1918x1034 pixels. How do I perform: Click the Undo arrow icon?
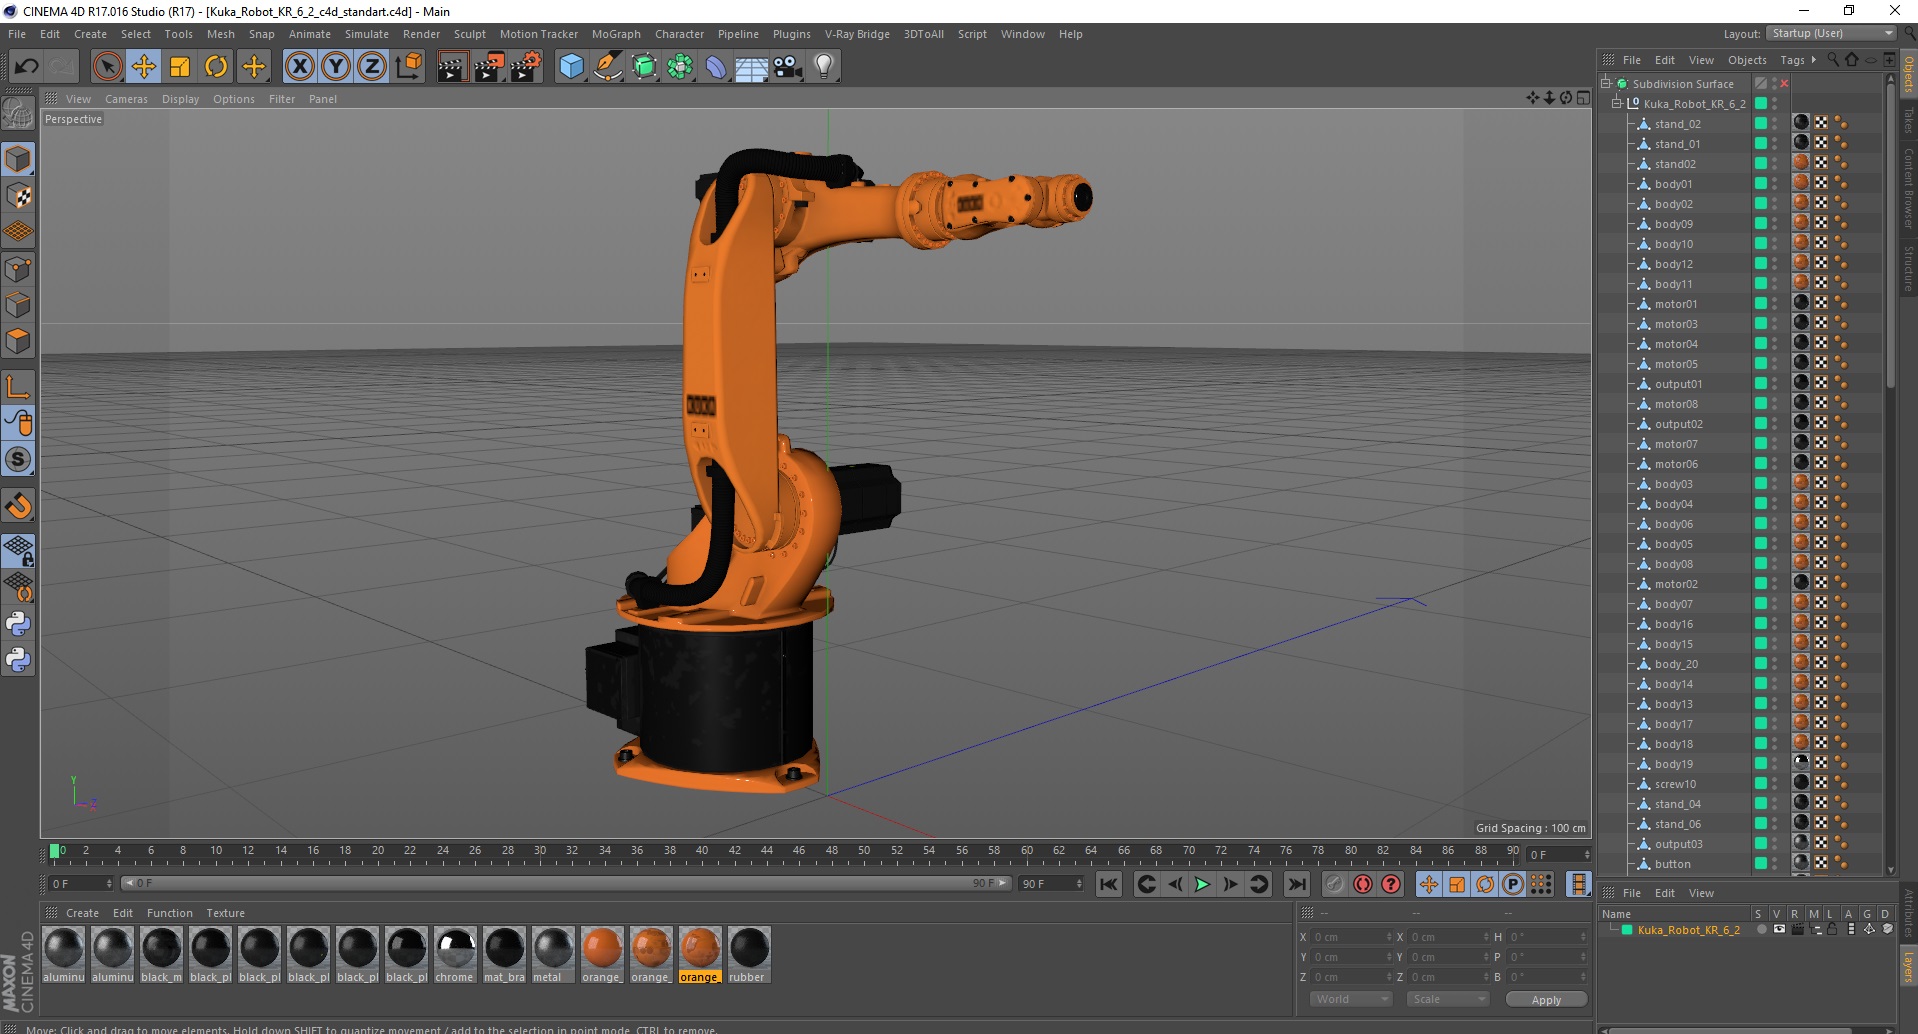point(26,67)
